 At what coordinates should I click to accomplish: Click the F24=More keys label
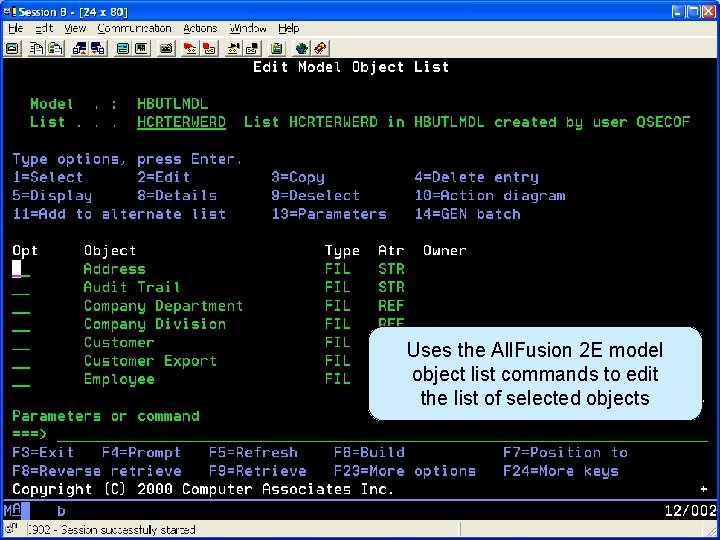point(561,471)
